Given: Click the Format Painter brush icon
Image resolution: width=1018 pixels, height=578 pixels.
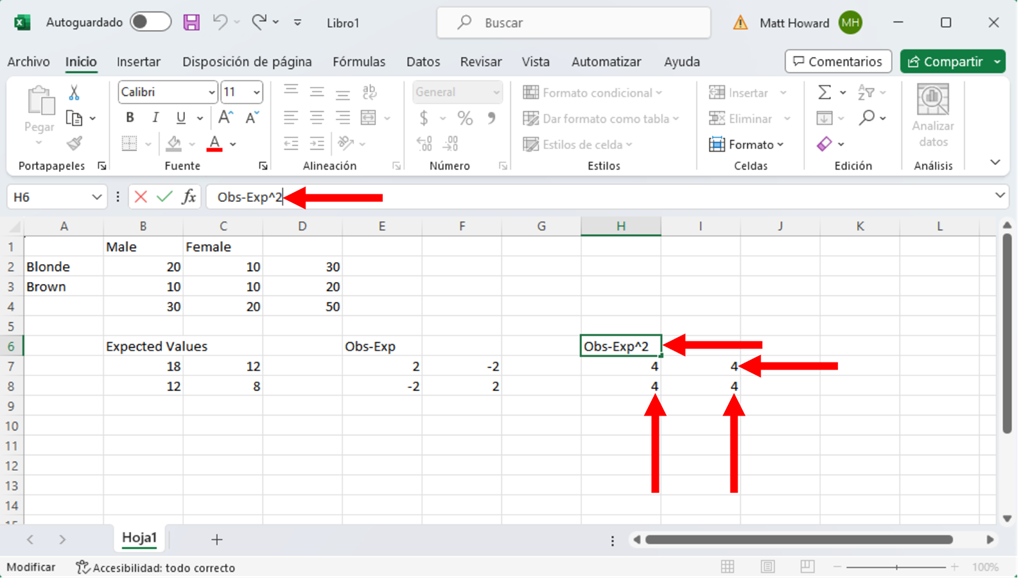Looking at the screenshot, I should click(x=74, y=144).
